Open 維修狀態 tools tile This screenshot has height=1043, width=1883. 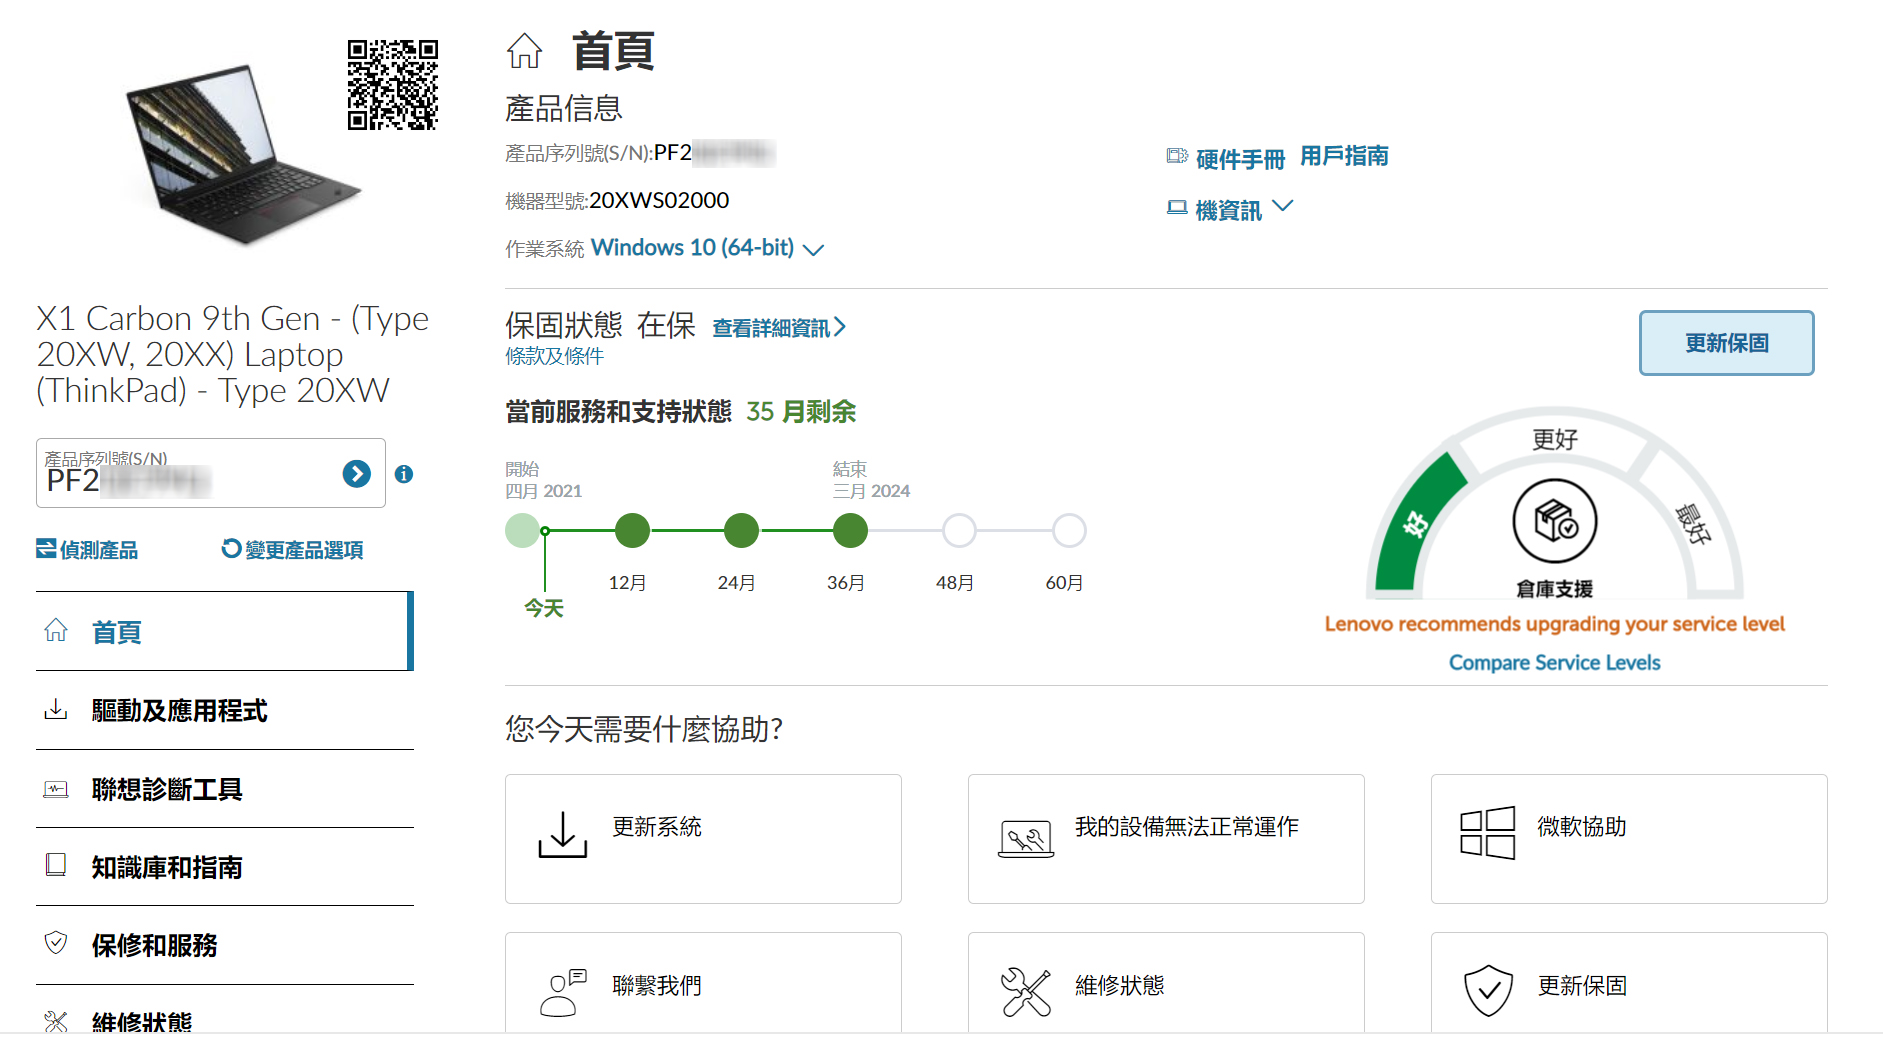click(1165, 986)
